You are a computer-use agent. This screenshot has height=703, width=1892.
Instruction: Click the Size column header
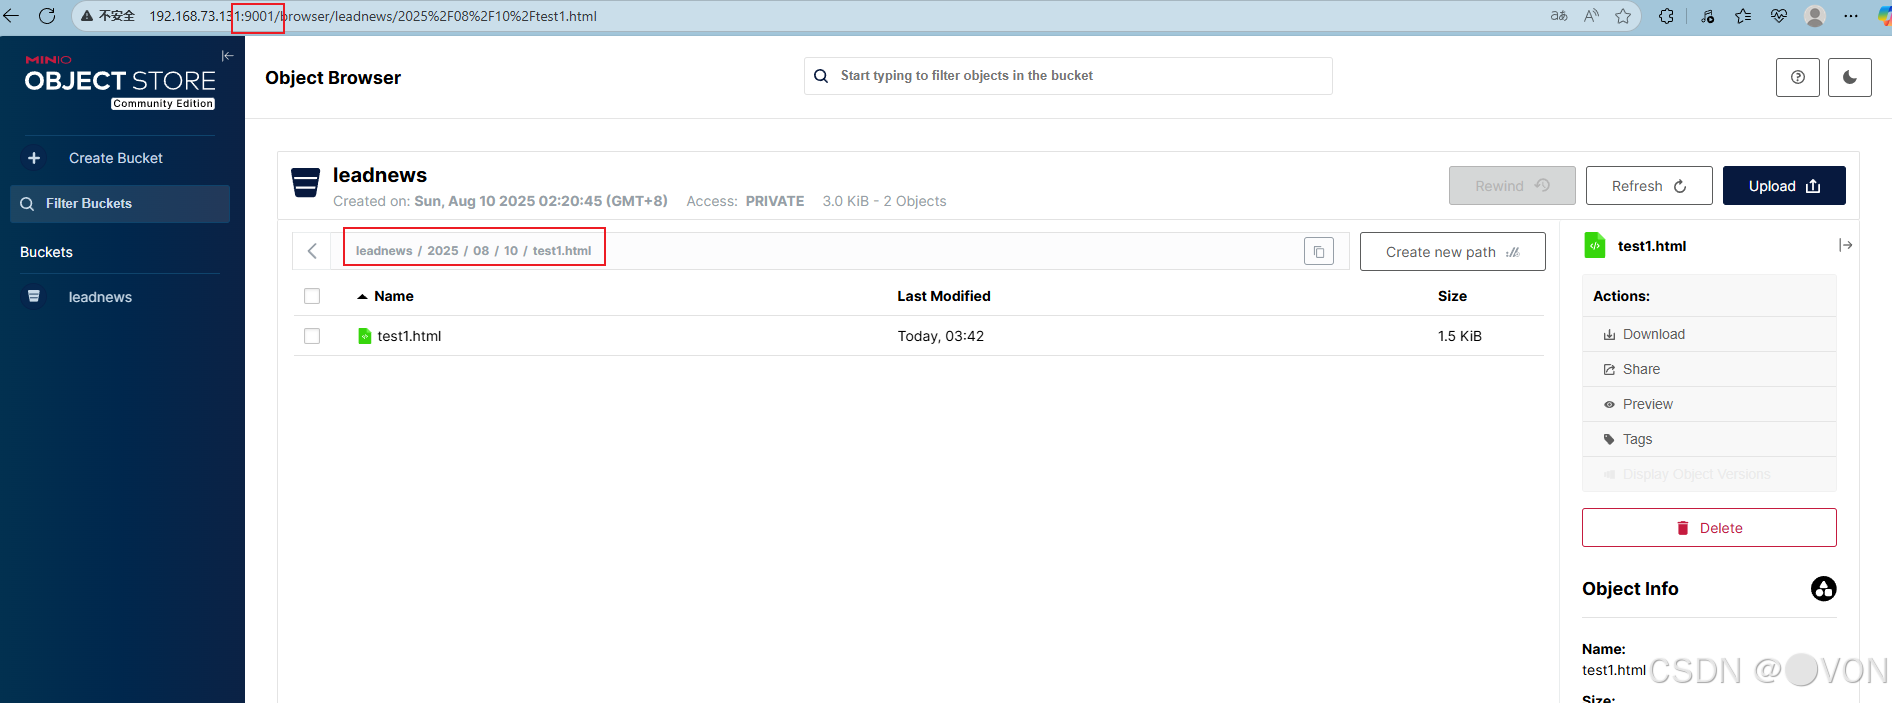(x=1452, y=296)
